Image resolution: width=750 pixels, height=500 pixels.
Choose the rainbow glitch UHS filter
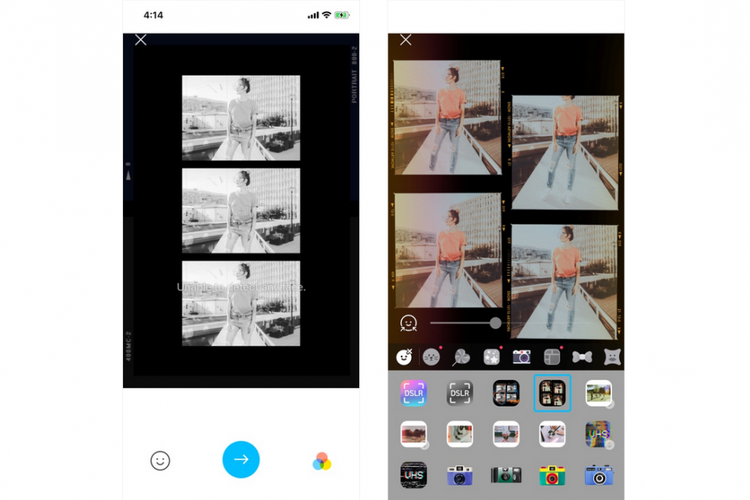point(599,434)
